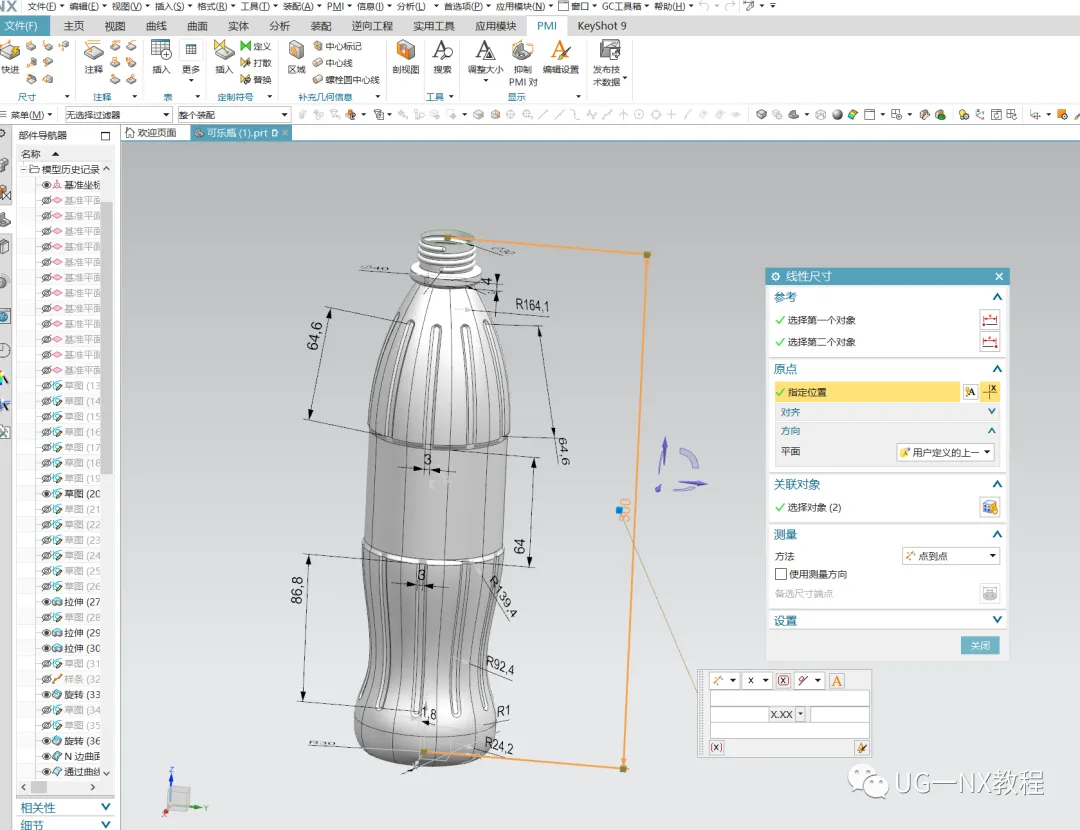Toggle visibility of 草图 (20) item
Screen dimensions: 1080x830
(x=47, y=494)
